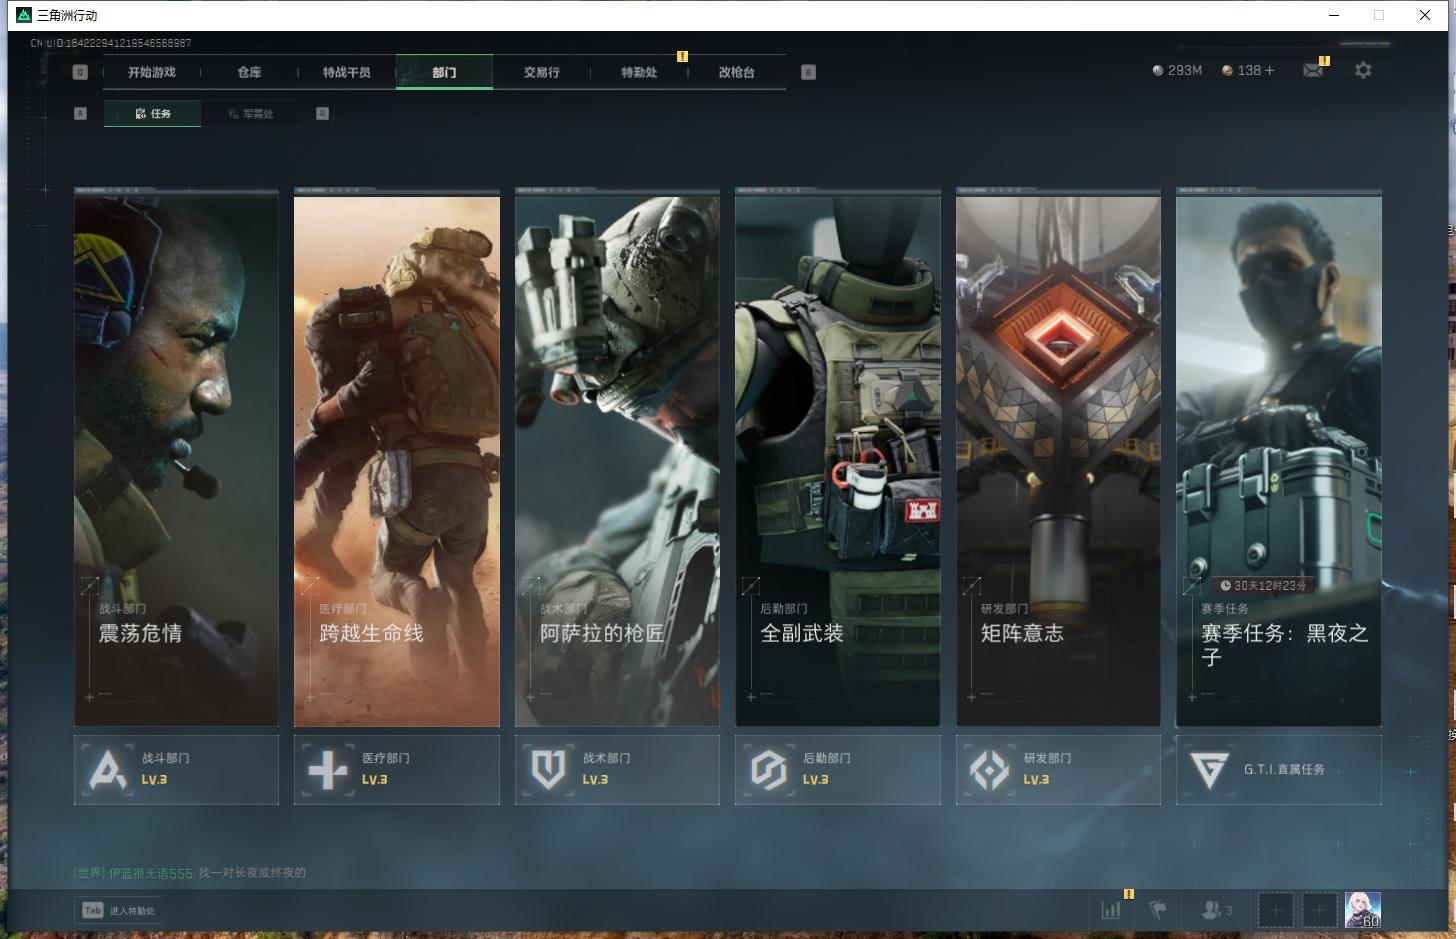Click the 研发部门 research diamond emblem
The width and height of the screenshot is (1456, 939).
[989, 770]
